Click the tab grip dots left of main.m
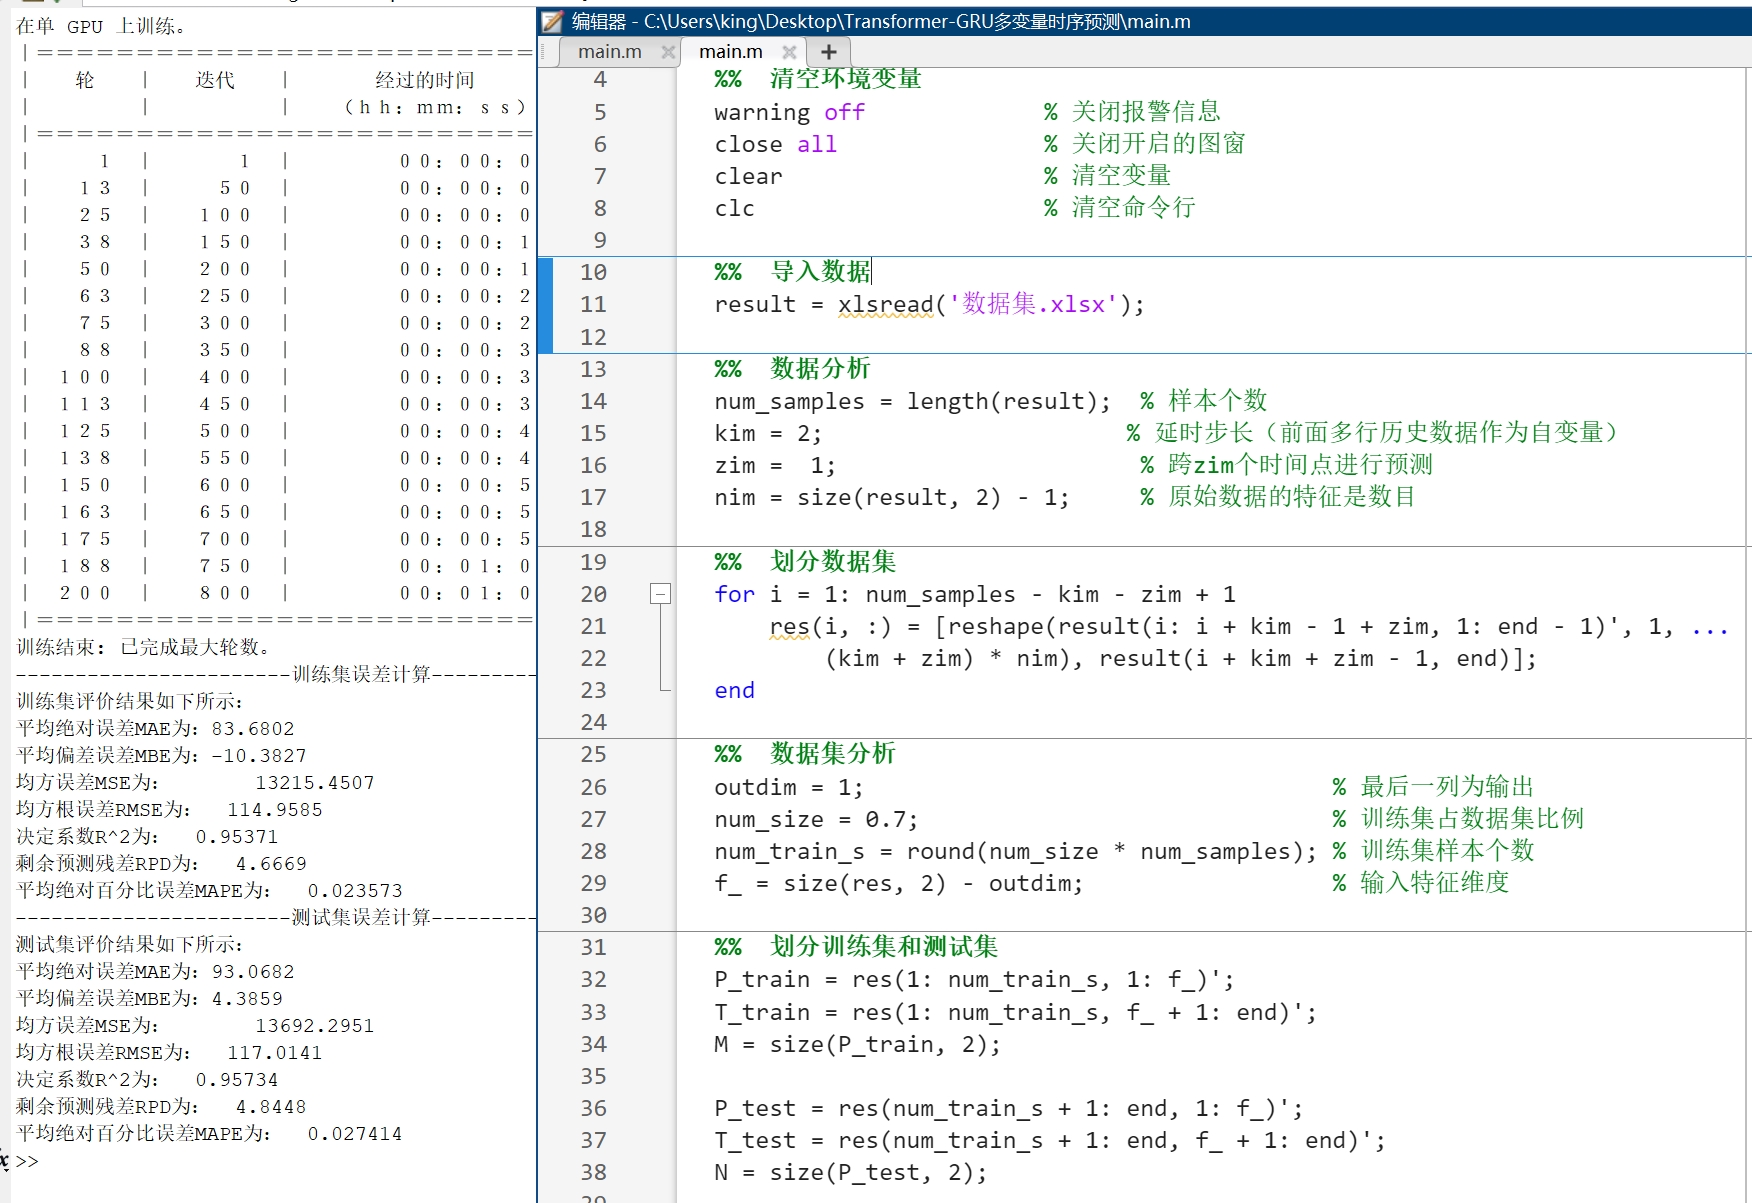Image resolution: width=1752 pixels, height=1203 pixels. click(542, 50)
